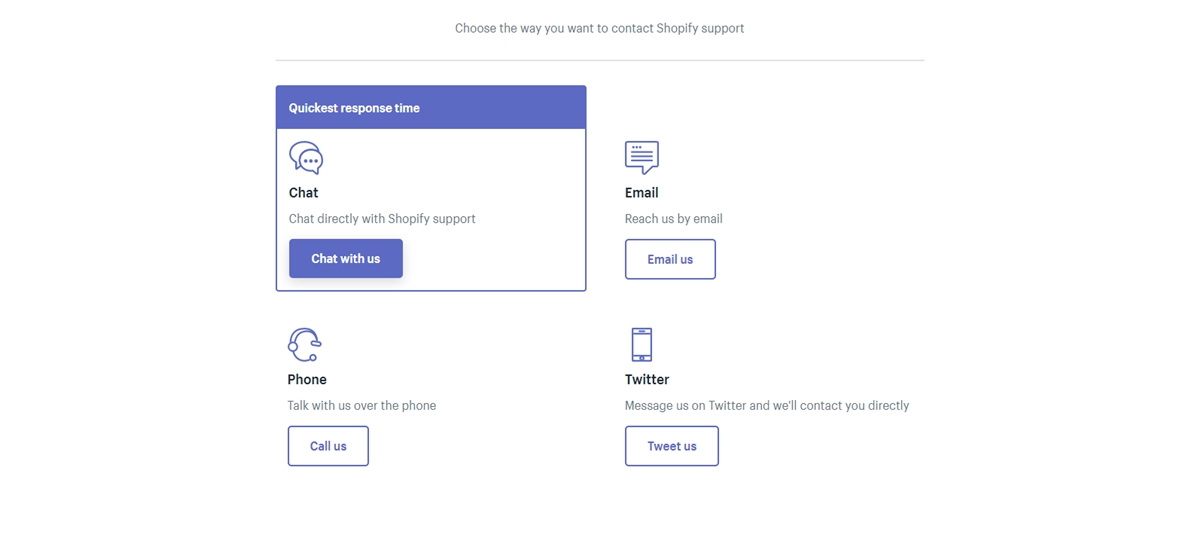
Task: Click the chat speech bubbles icon
Action: point(306,158)
